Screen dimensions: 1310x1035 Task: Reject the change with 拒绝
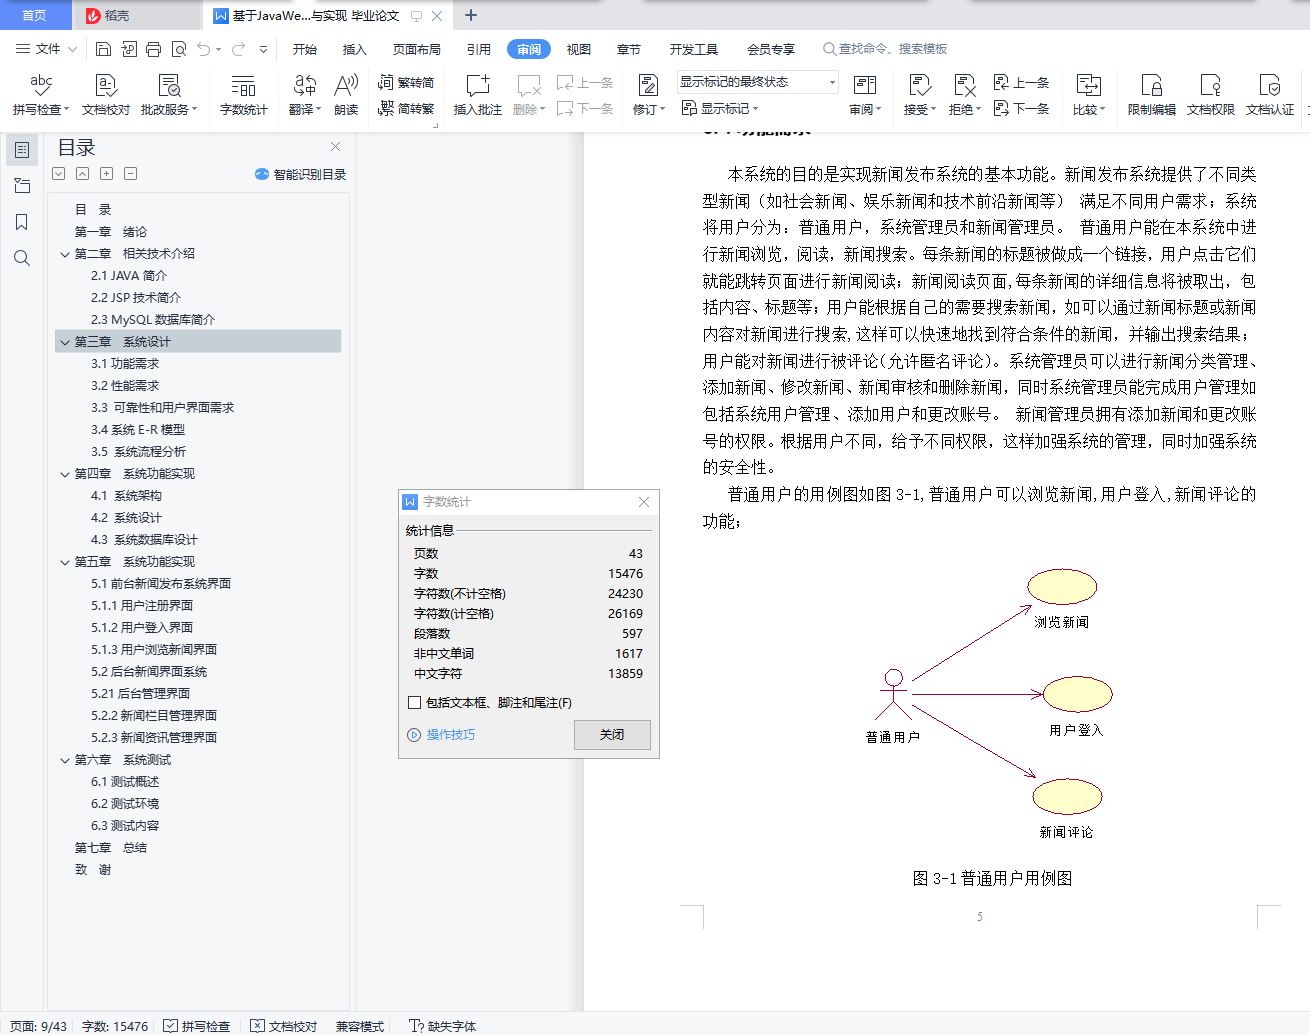(964, 95)
